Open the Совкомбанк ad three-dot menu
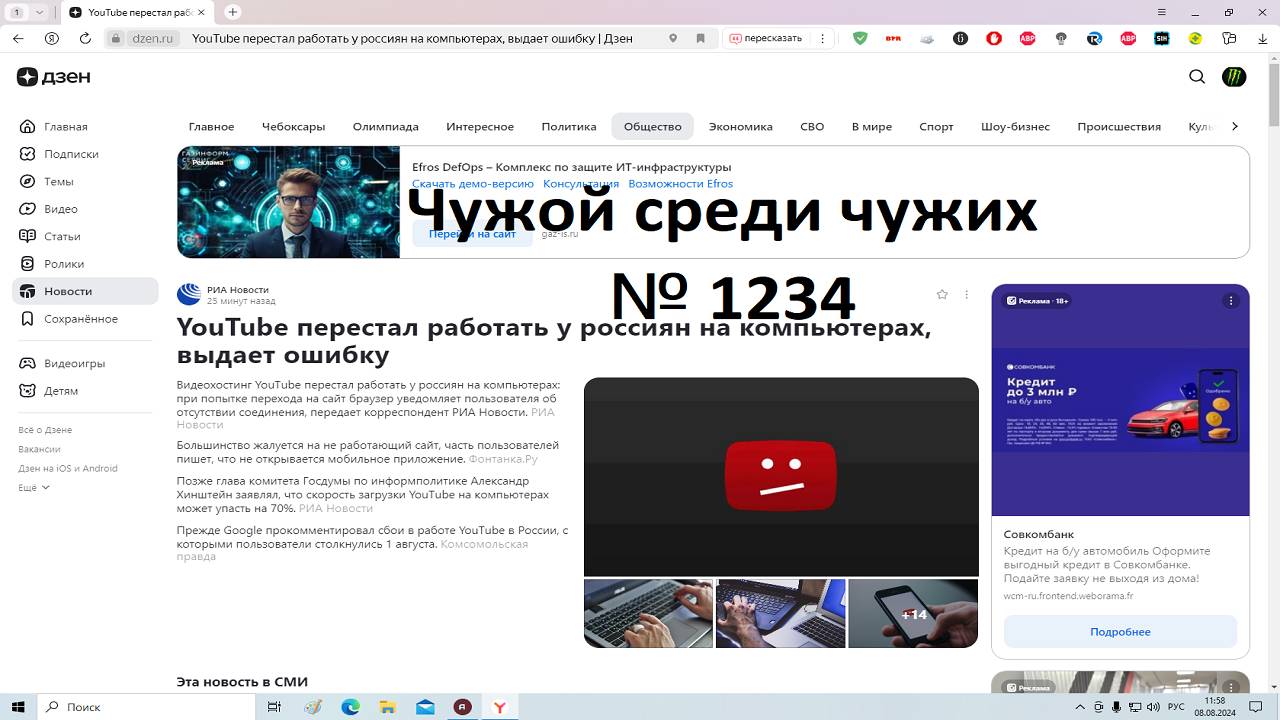 [1231, 301]
